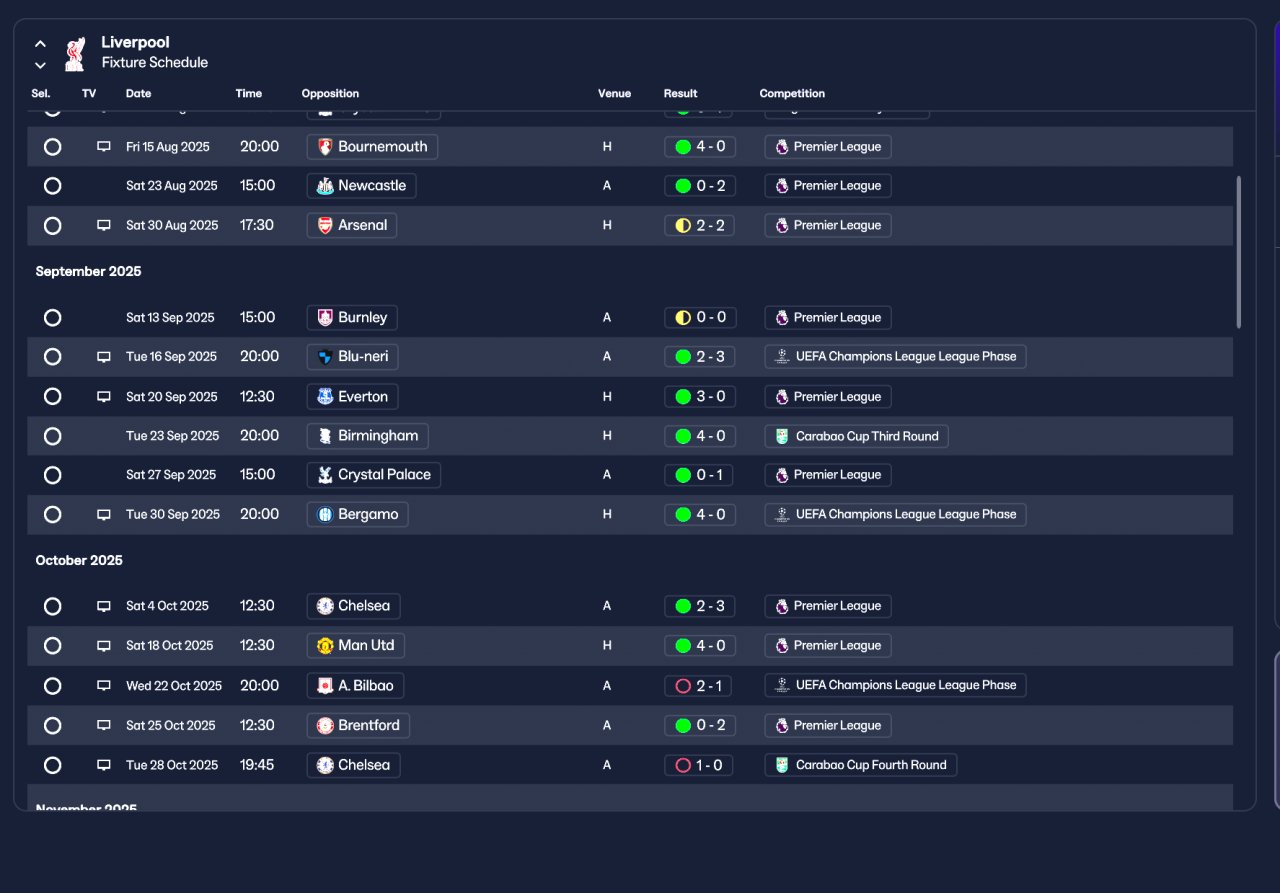Click the October 2025 month heading

[79, 561]
